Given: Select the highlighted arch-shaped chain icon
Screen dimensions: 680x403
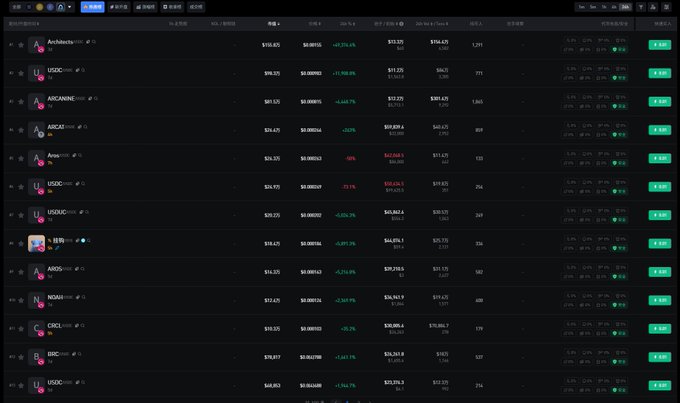Looking at the screenshot, I should (61, 7).
